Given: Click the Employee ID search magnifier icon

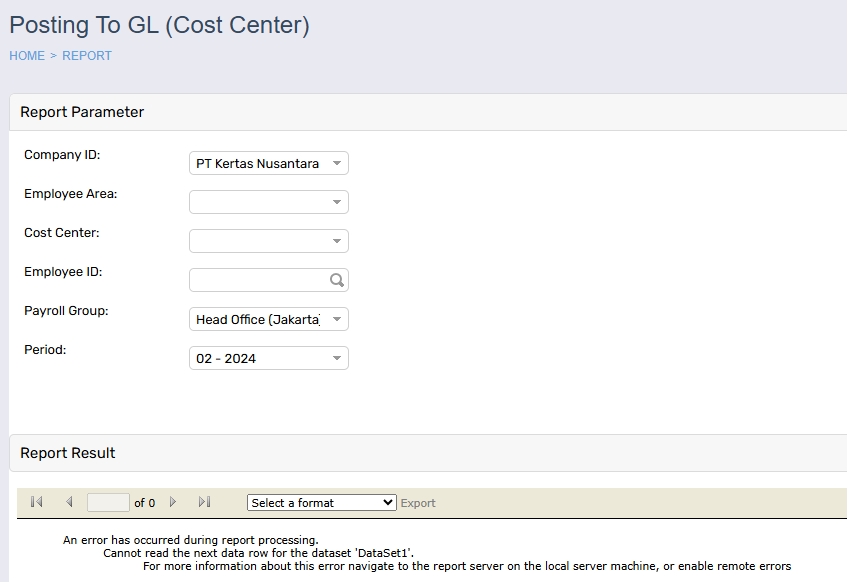Looking at the screenshot, I should pyautogui.click(x=337, y=281).
